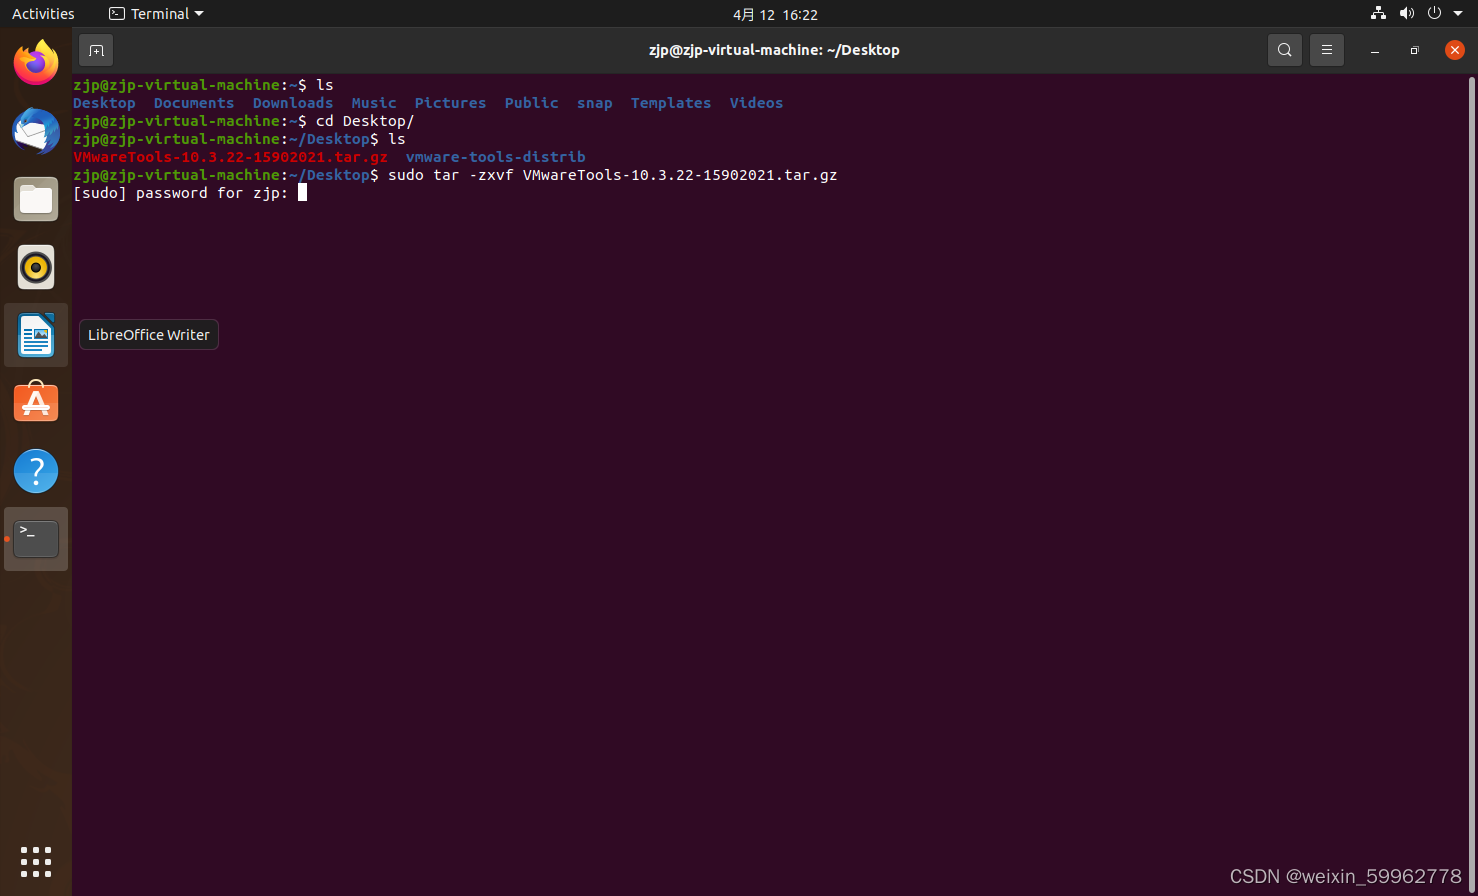Open a new tab in the terminal

96,50
